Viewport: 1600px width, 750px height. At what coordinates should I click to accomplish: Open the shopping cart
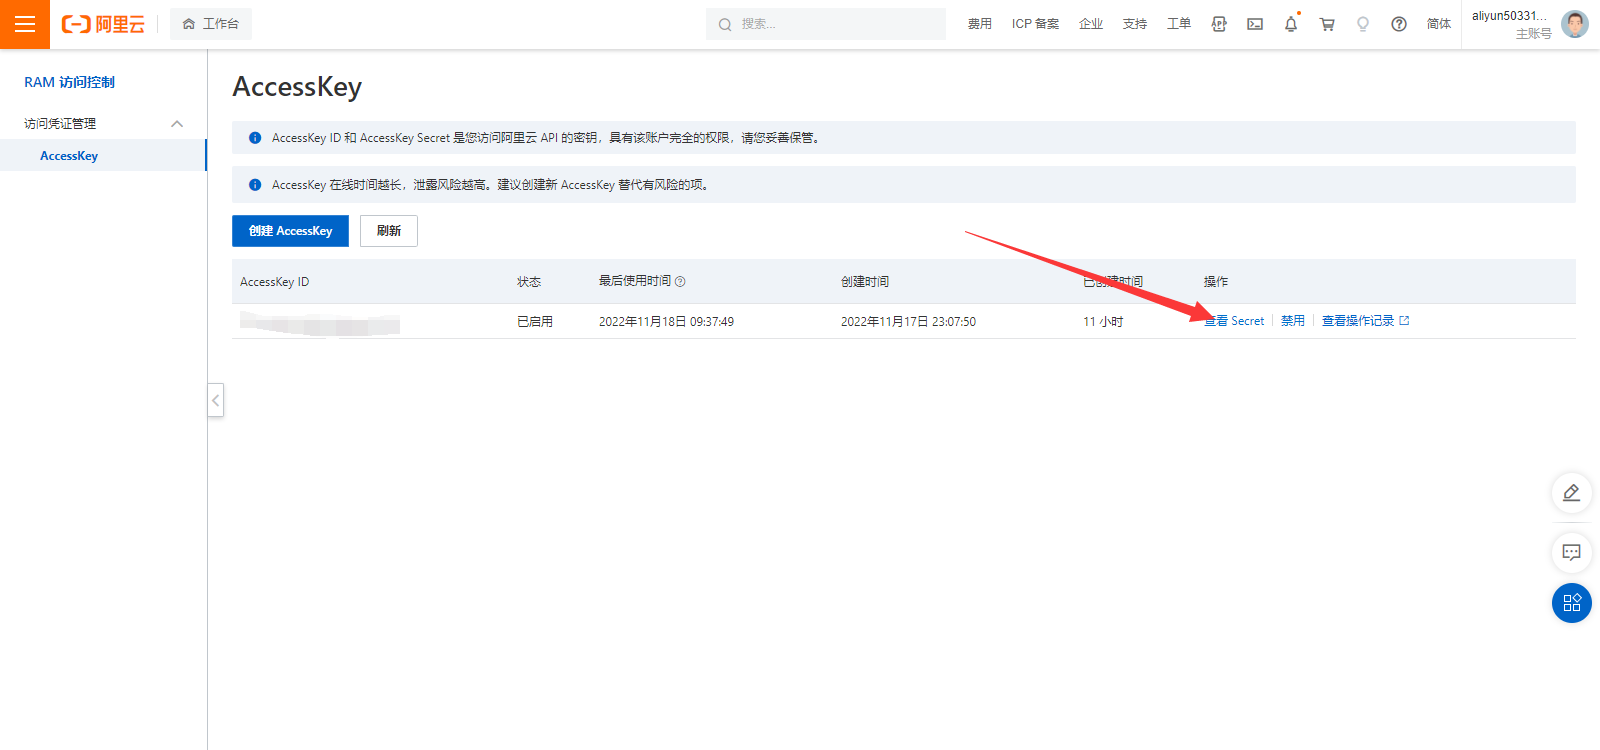1327,24
